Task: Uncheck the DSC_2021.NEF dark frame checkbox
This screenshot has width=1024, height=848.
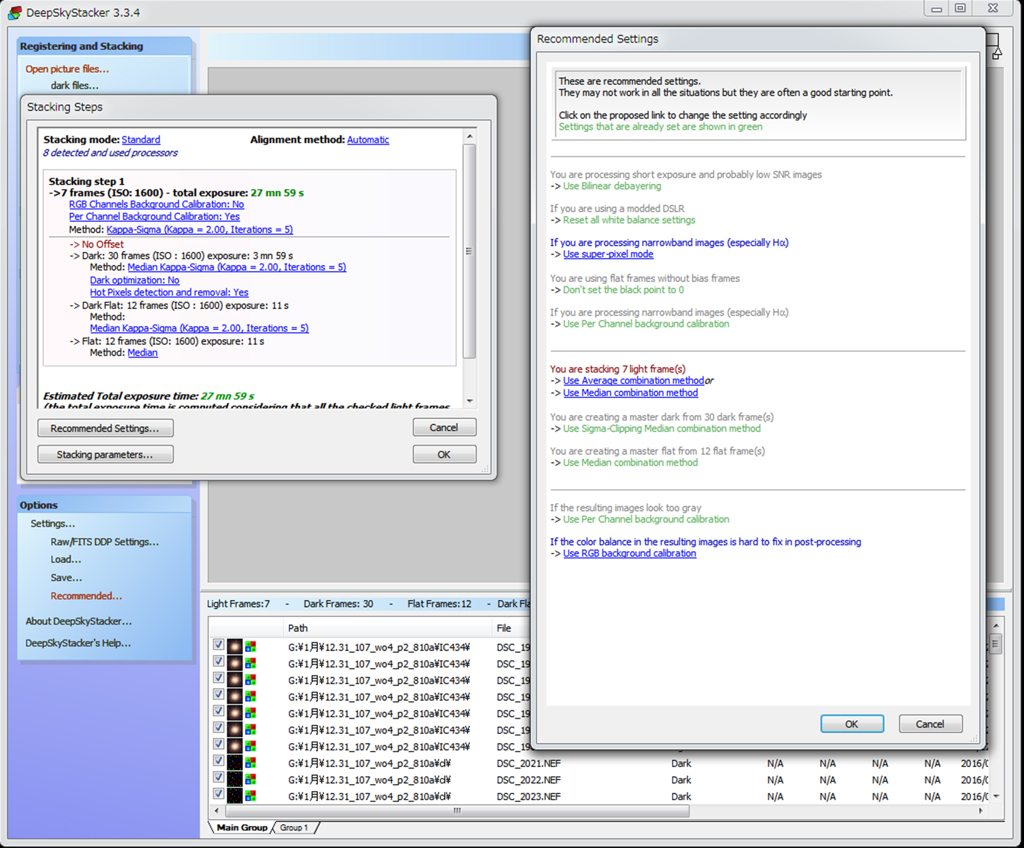Action: click(x=218, y=760)
